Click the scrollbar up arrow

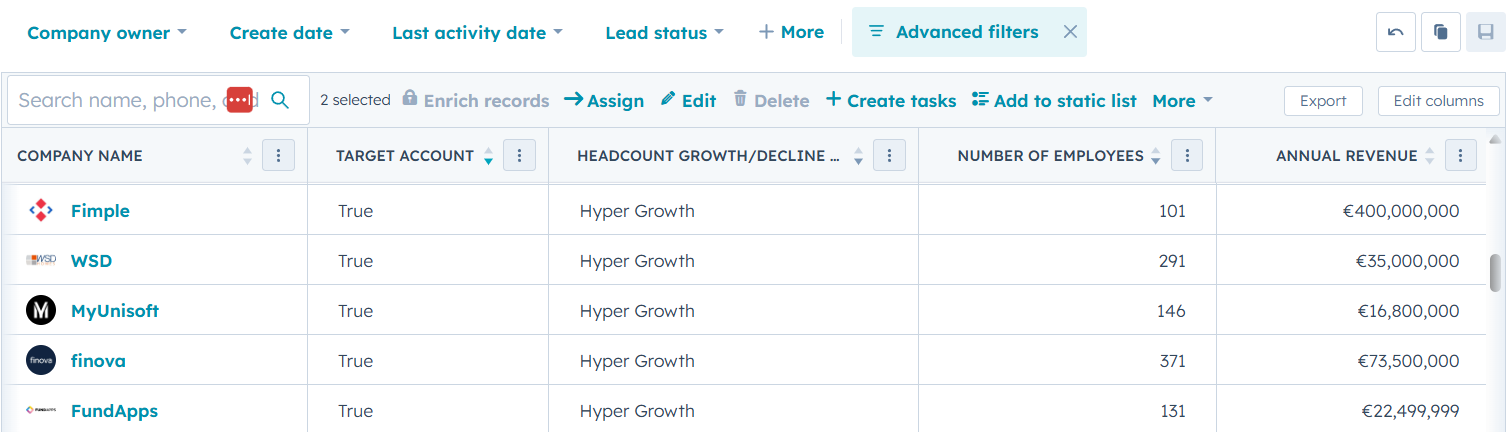click(x=1495, y=139)
